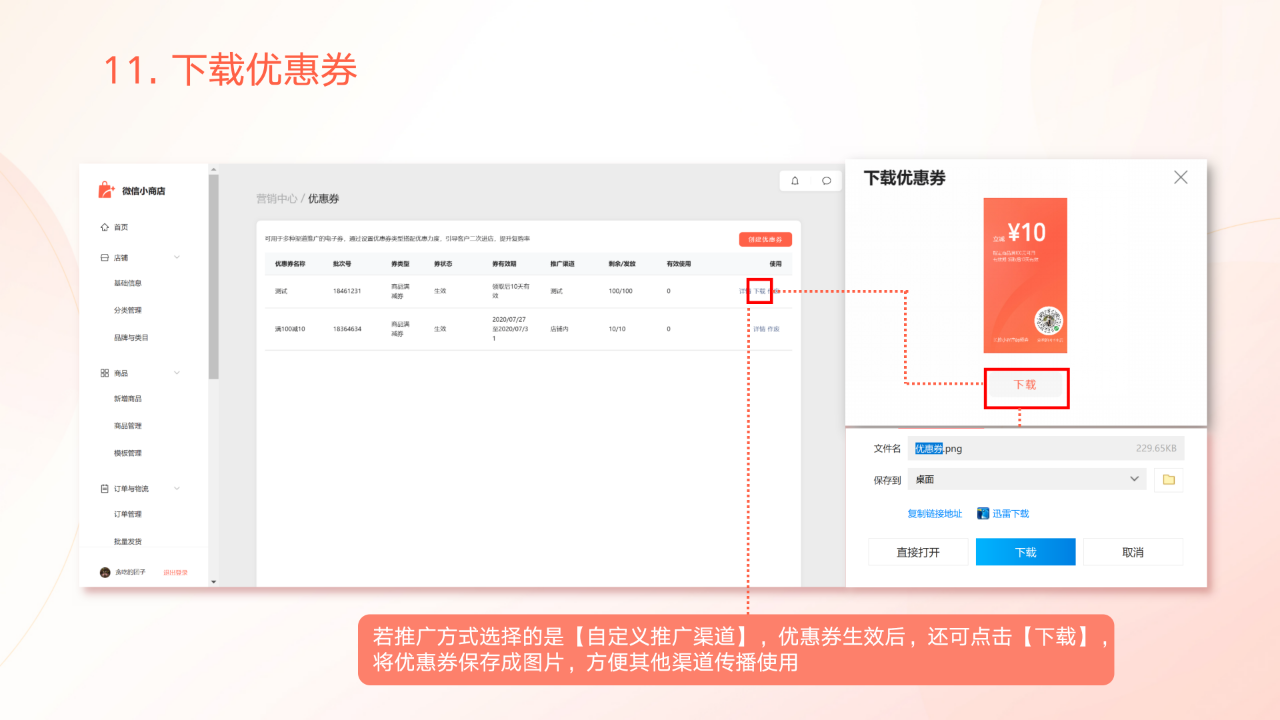Click the 取消 button
This screenshot has height=720, width=1280.
point(1133,552)
